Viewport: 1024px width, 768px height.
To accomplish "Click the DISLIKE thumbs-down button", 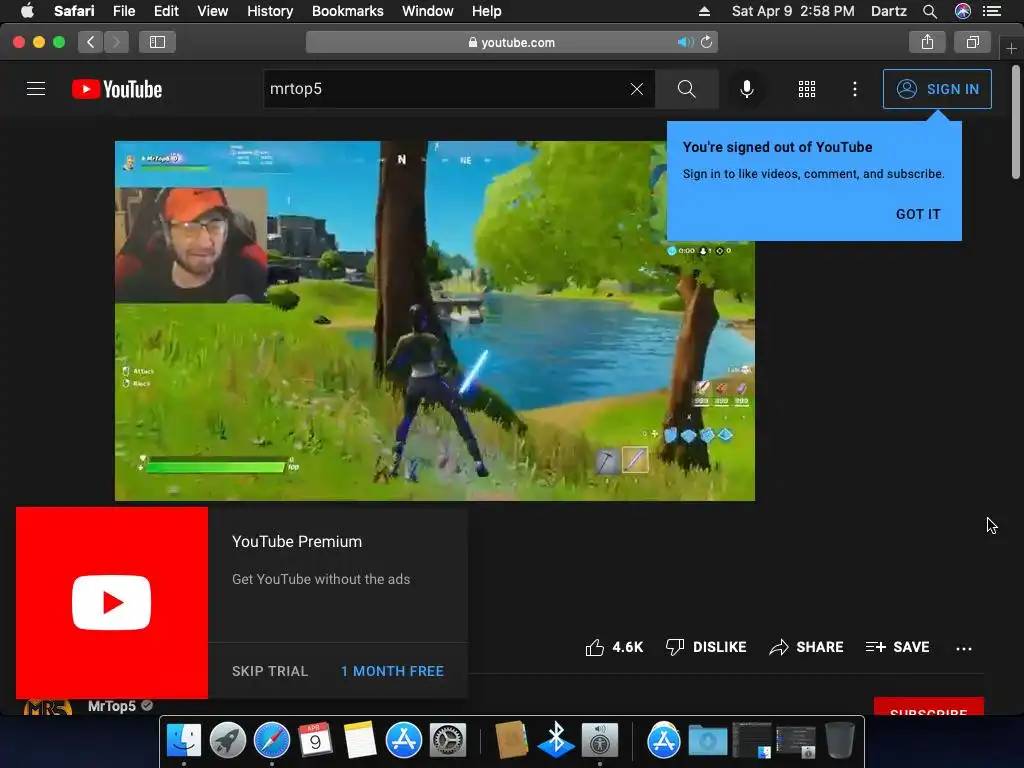I will [x=705, y=647].
